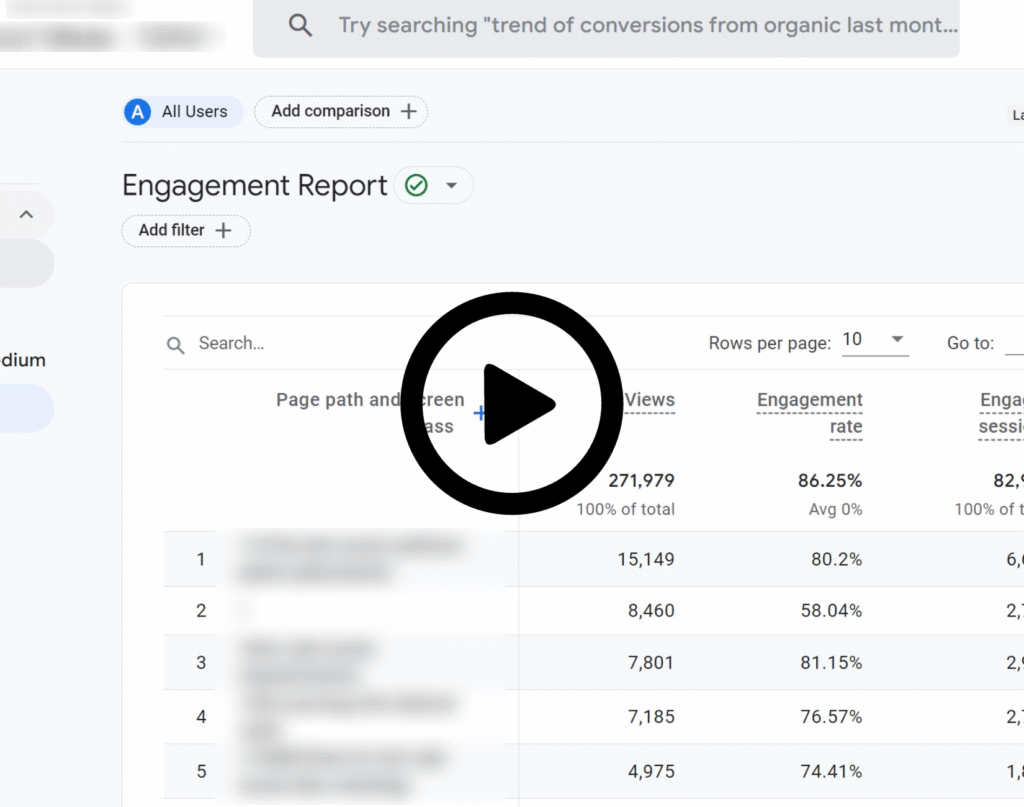The width and height of the screenshot is (1024, 807).
Task: Click the table search magnifier icon
Action: 176,345
